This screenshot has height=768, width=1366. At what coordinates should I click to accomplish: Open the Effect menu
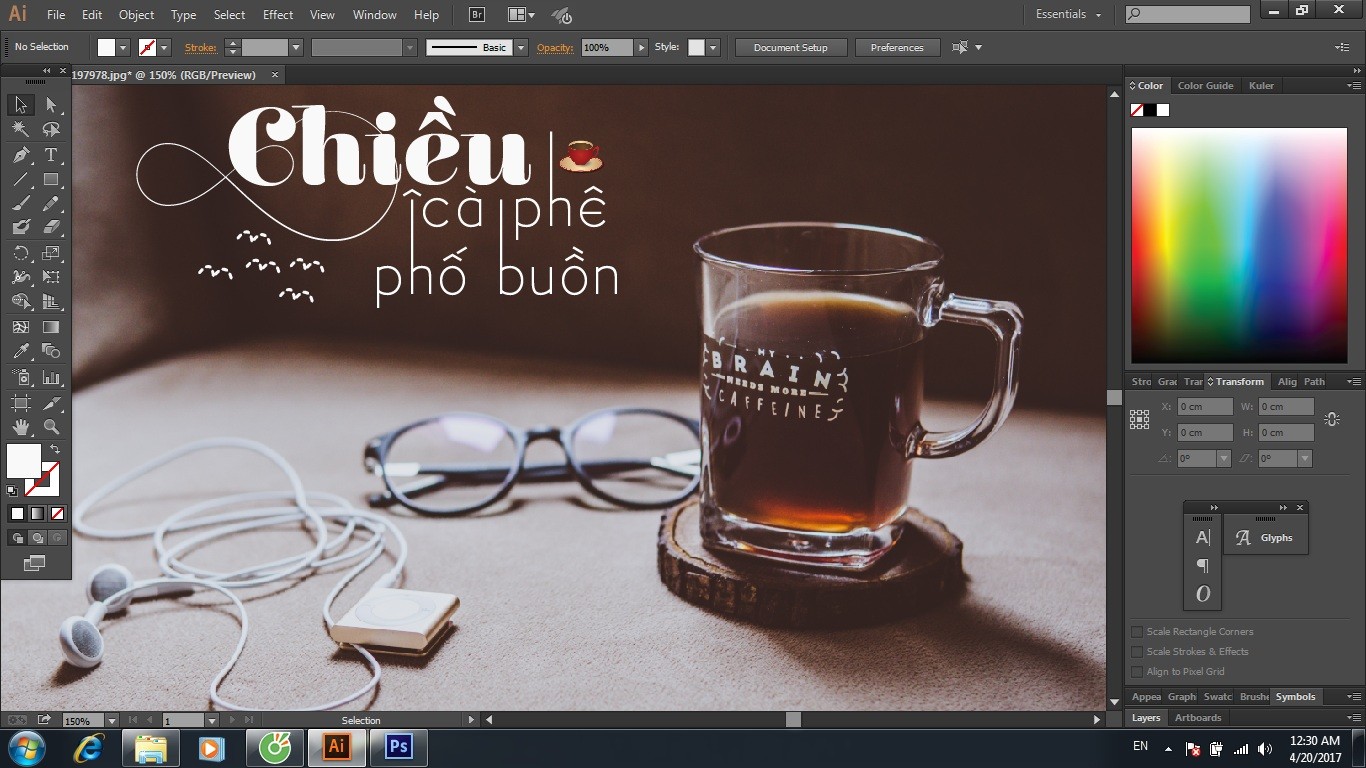[x=278, y=15]
